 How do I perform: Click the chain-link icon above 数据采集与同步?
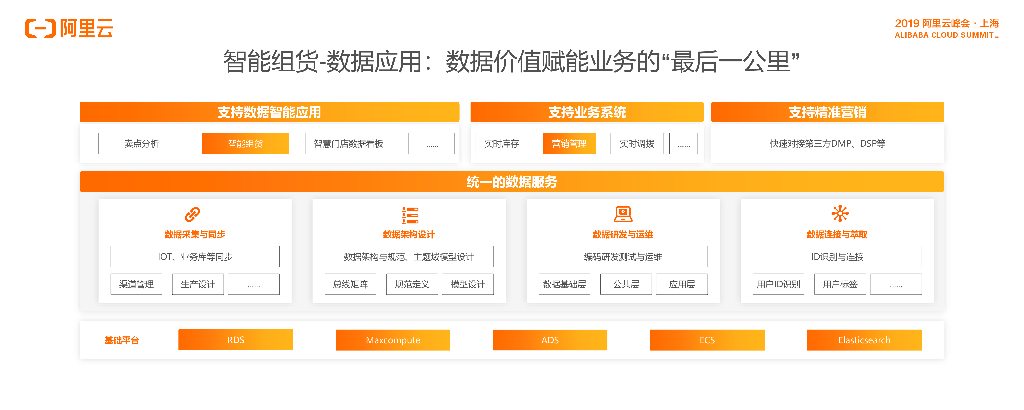(192, 214)
